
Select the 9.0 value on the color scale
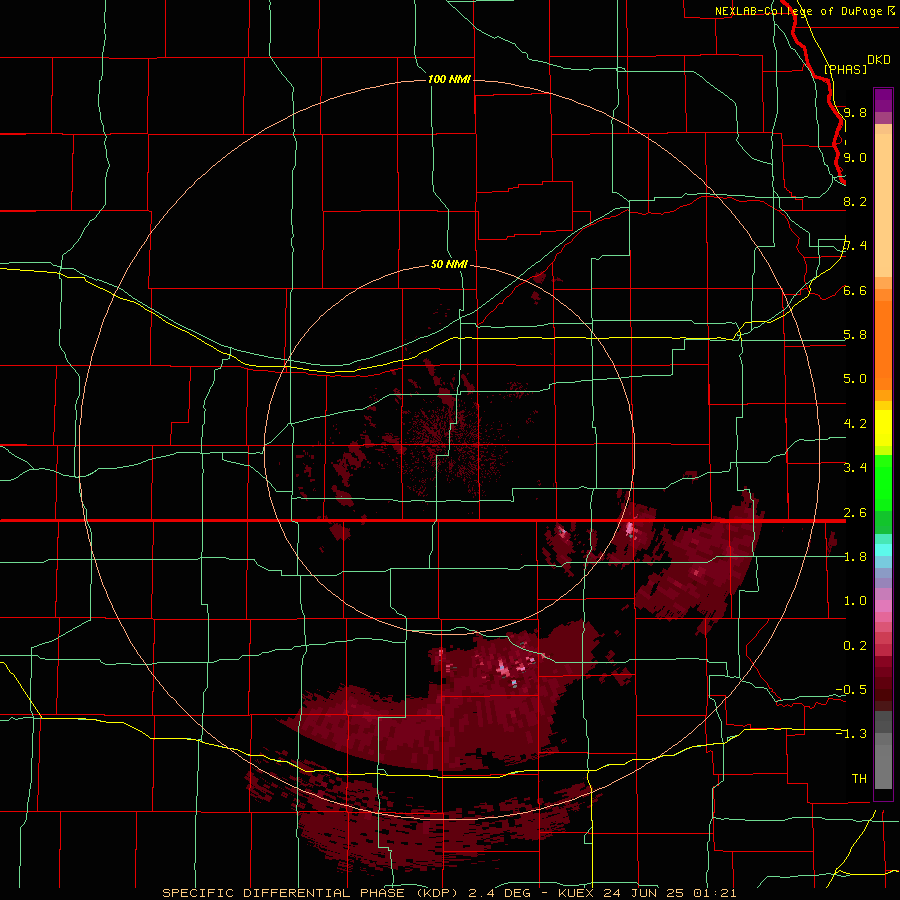(855, 157)
